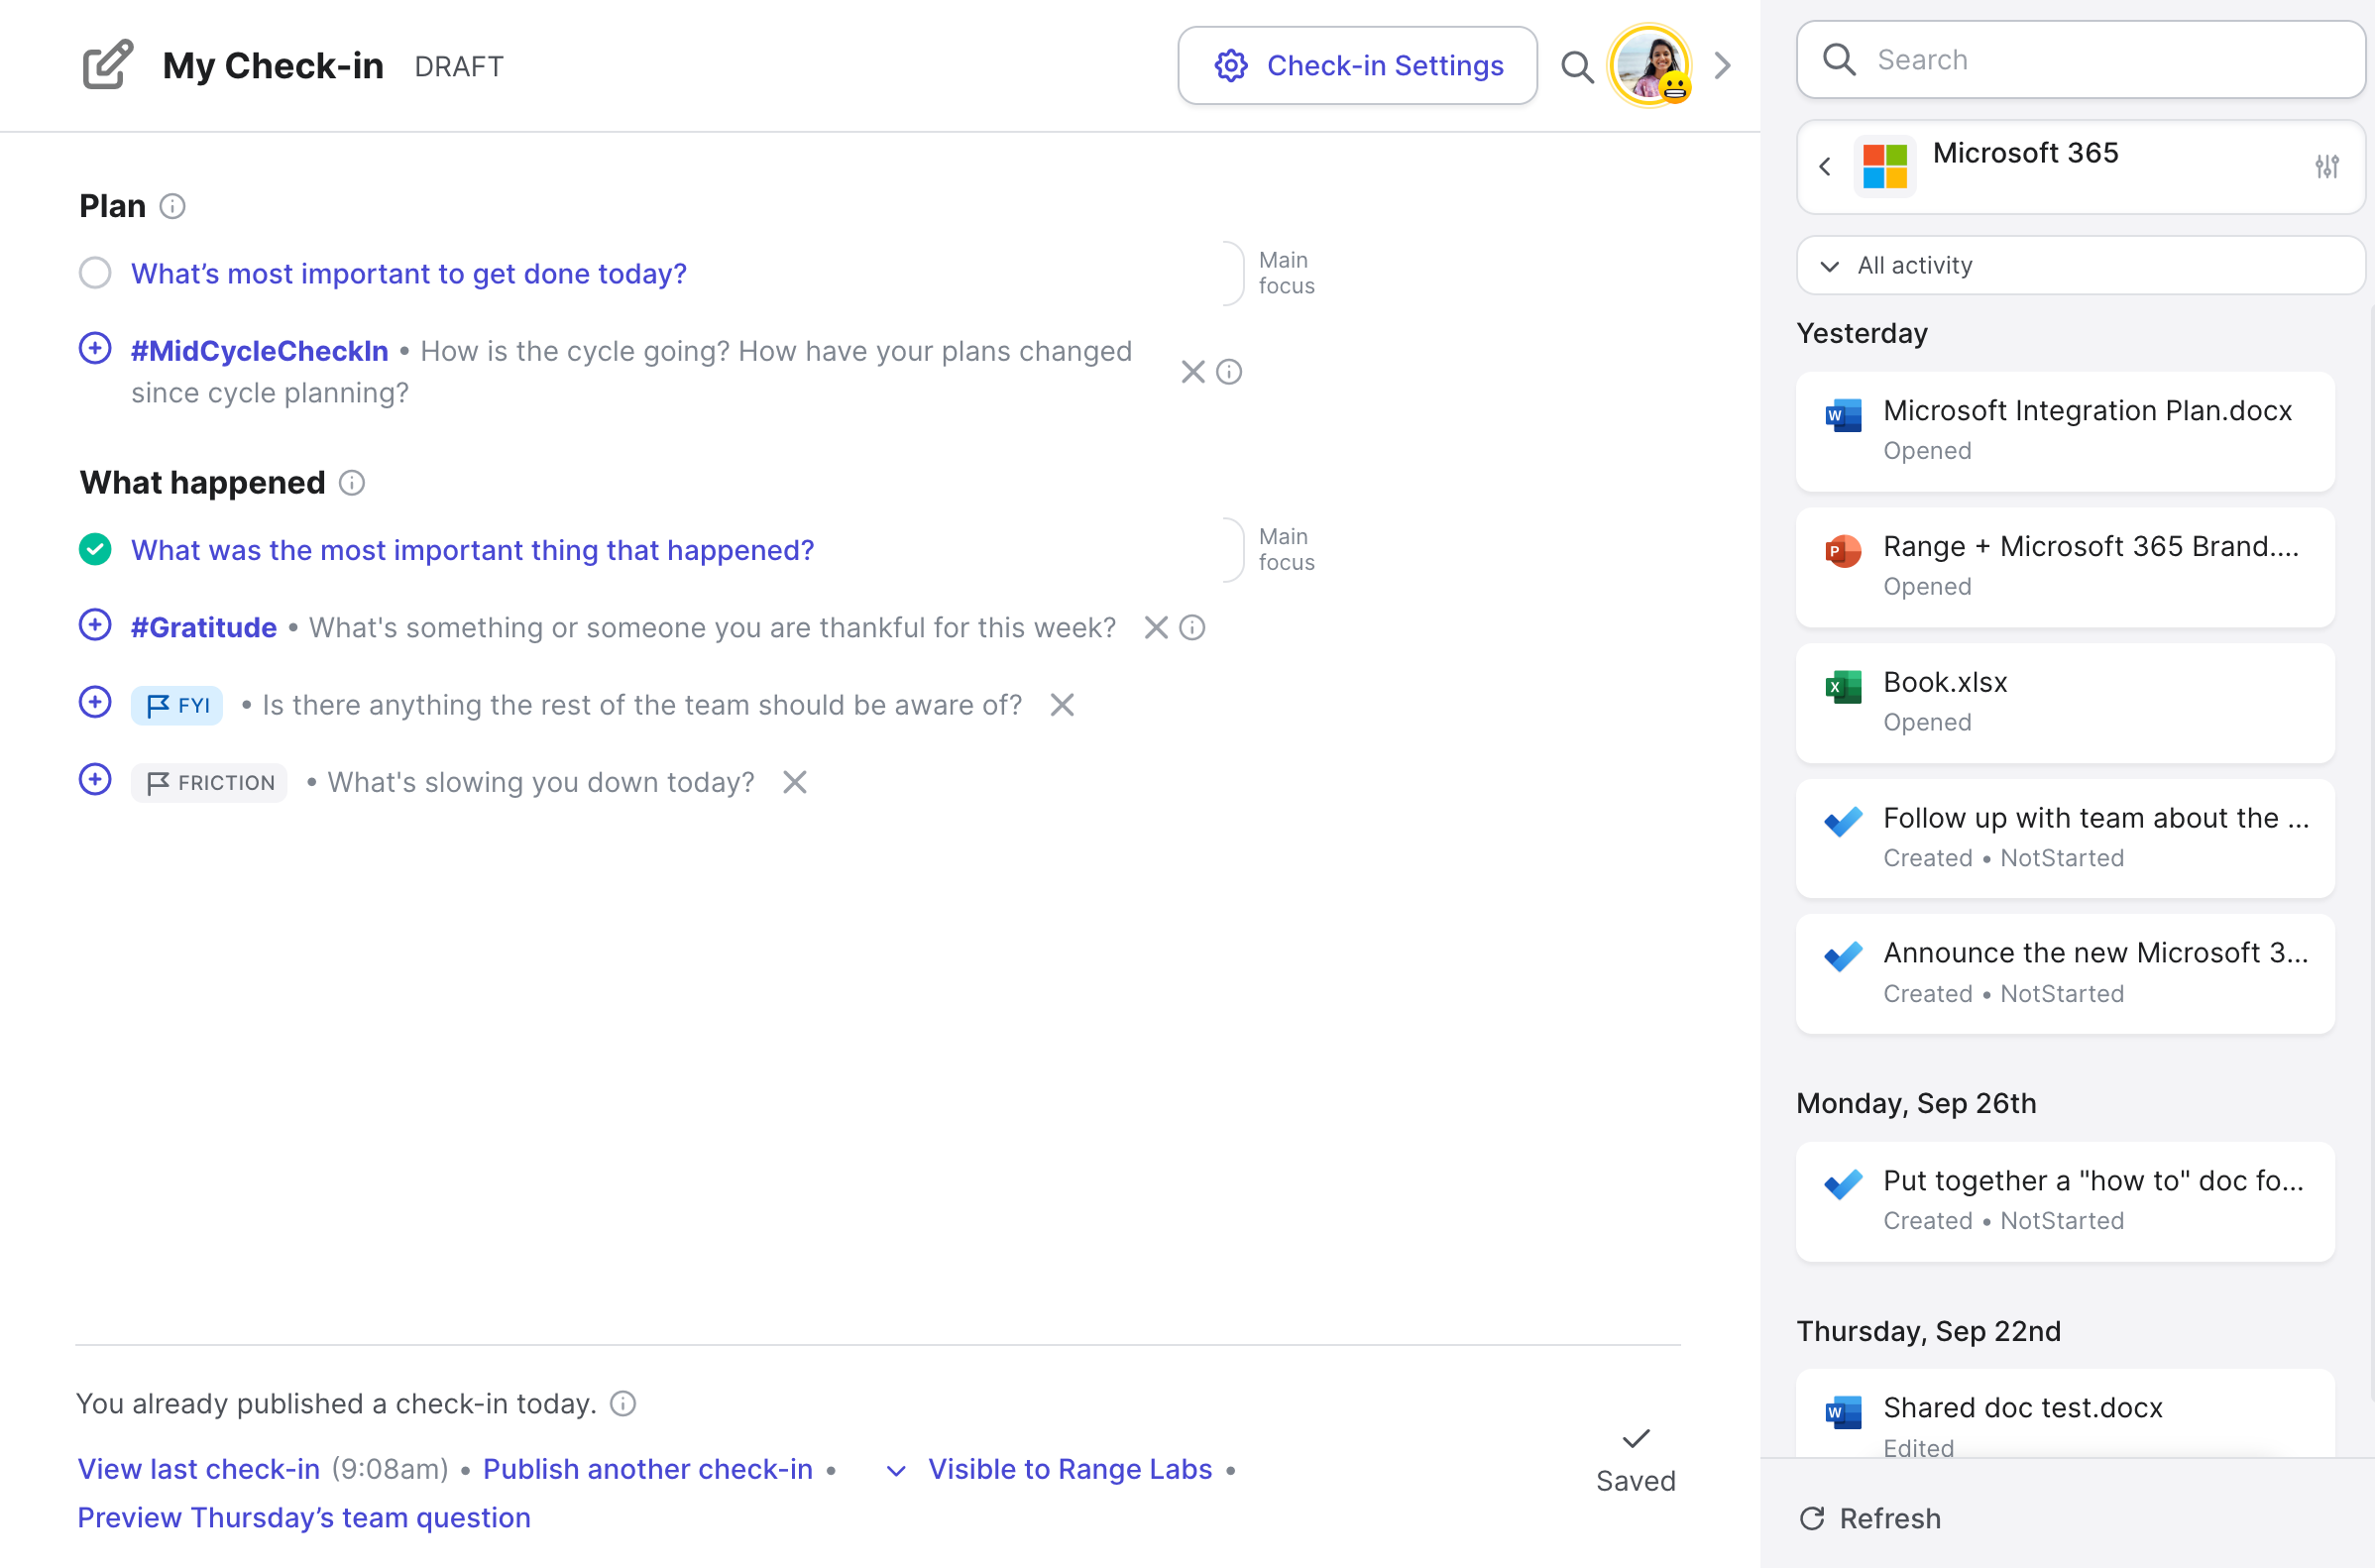View last check-in link
2375x1568 pixels.
(199, 1469)
